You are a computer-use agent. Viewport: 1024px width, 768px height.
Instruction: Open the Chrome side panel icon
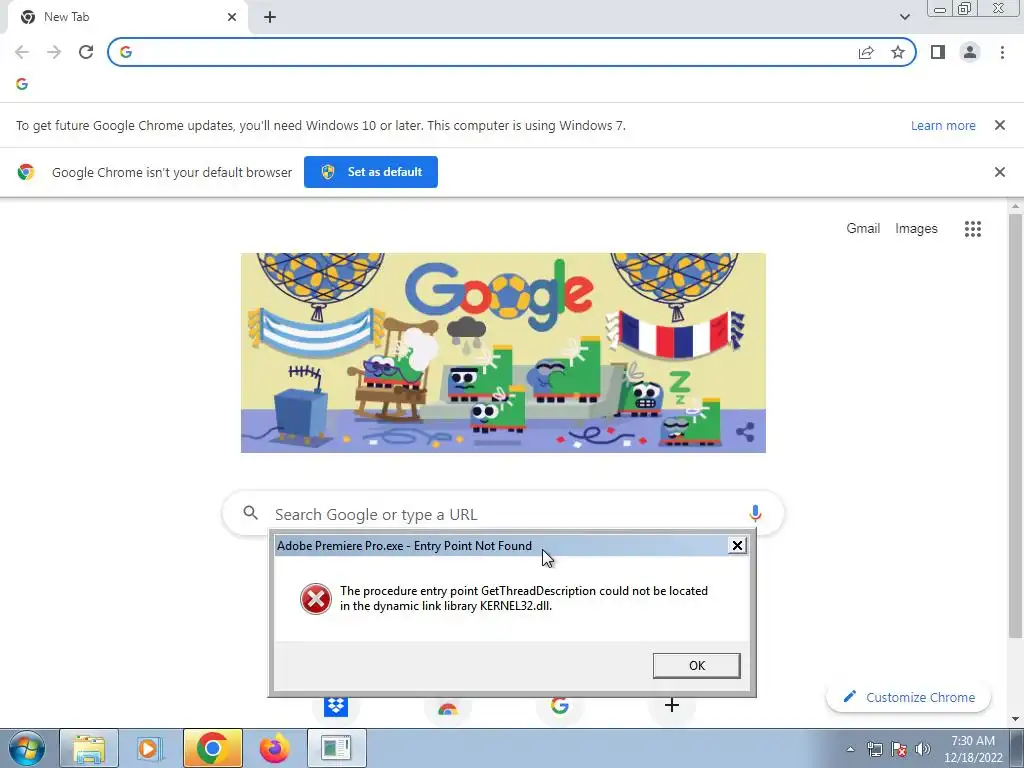click(x=938, y=52)
